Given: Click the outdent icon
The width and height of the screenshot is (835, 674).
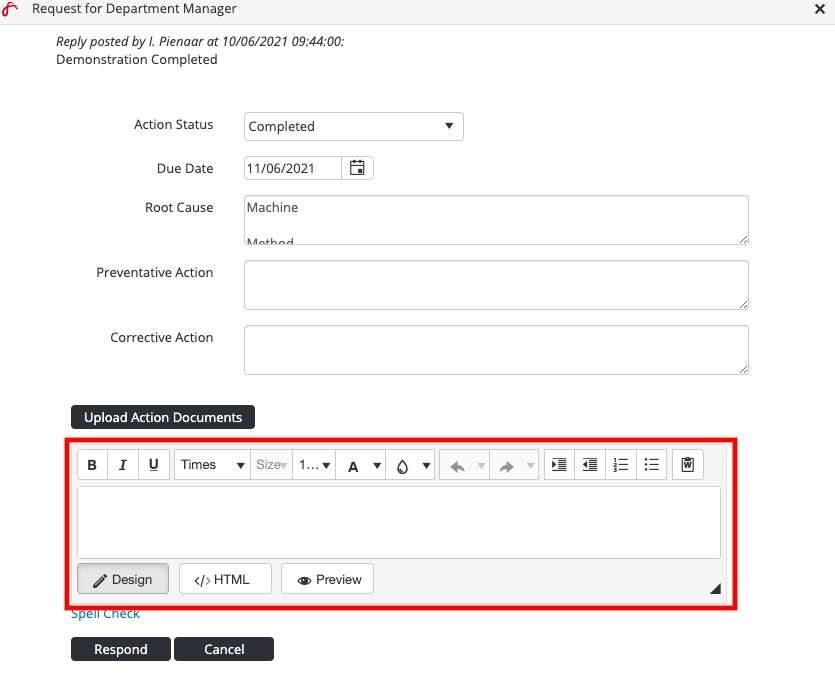Looking at the screenshot, I should [x=590, y=465].
